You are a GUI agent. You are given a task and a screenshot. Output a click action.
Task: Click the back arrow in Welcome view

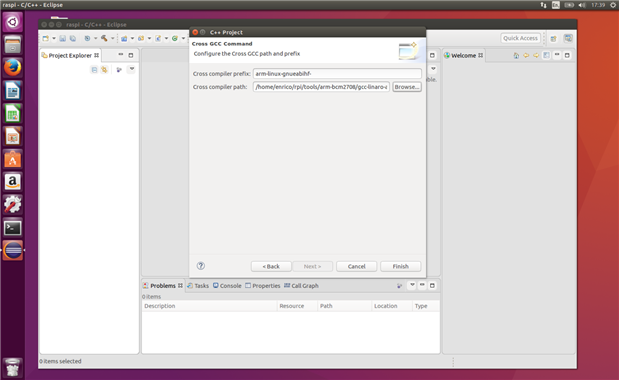(526, 55)
